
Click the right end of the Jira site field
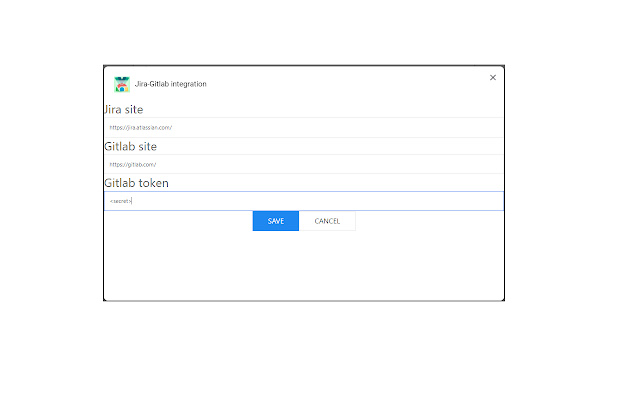tap(490, 128)
